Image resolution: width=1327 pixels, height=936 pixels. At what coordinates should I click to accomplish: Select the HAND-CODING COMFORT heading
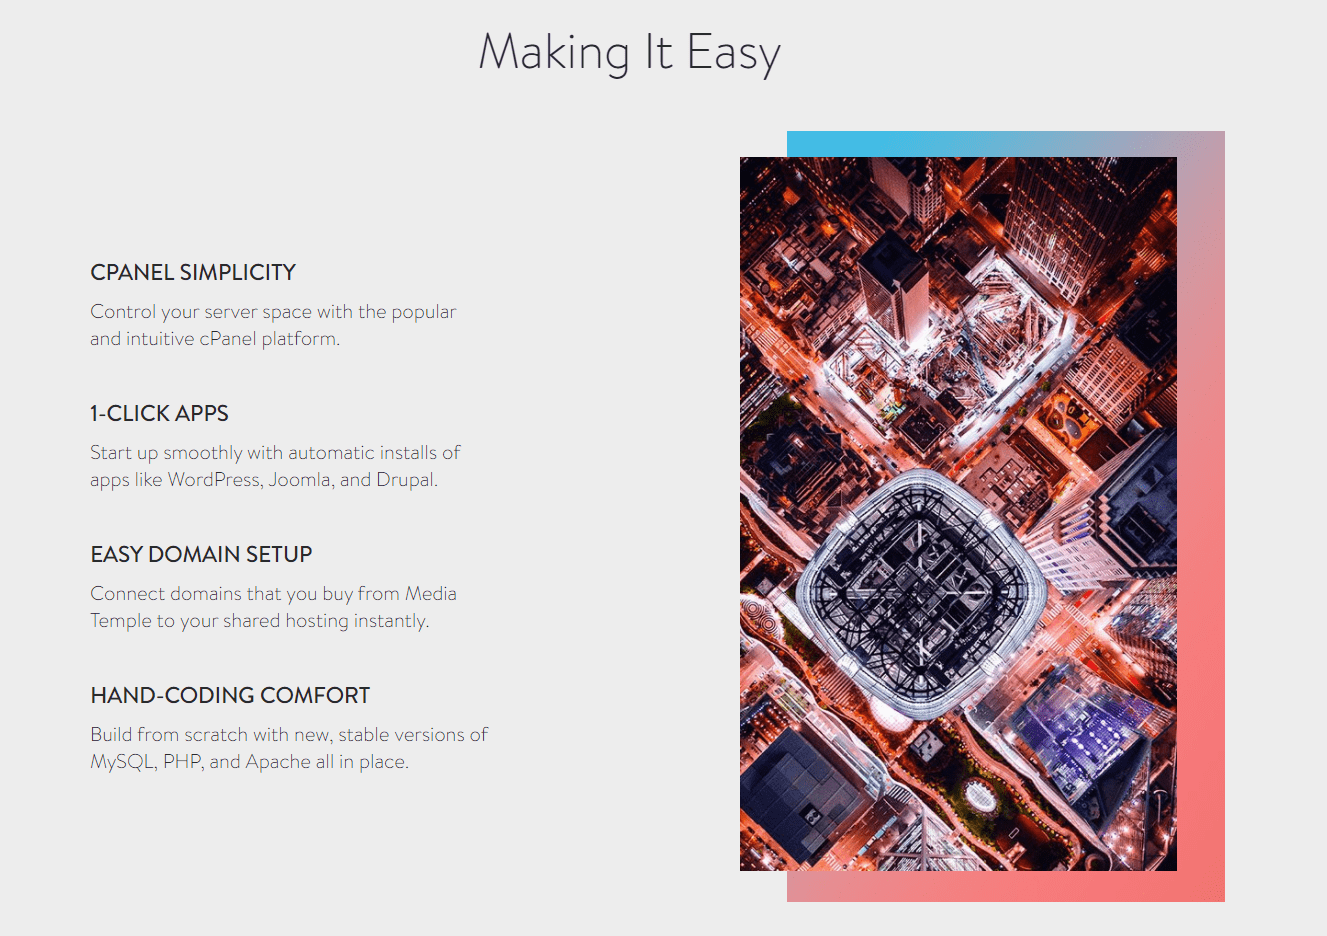point(230,695)
